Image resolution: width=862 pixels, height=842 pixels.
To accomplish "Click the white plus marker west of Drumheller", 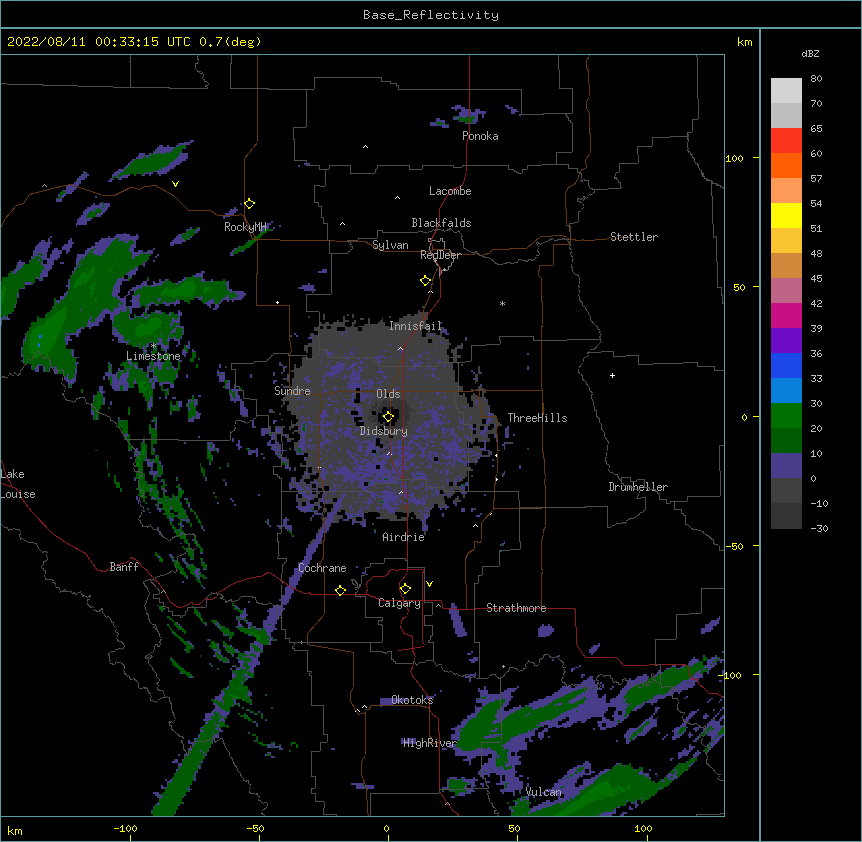I will [x=612, y=375].
